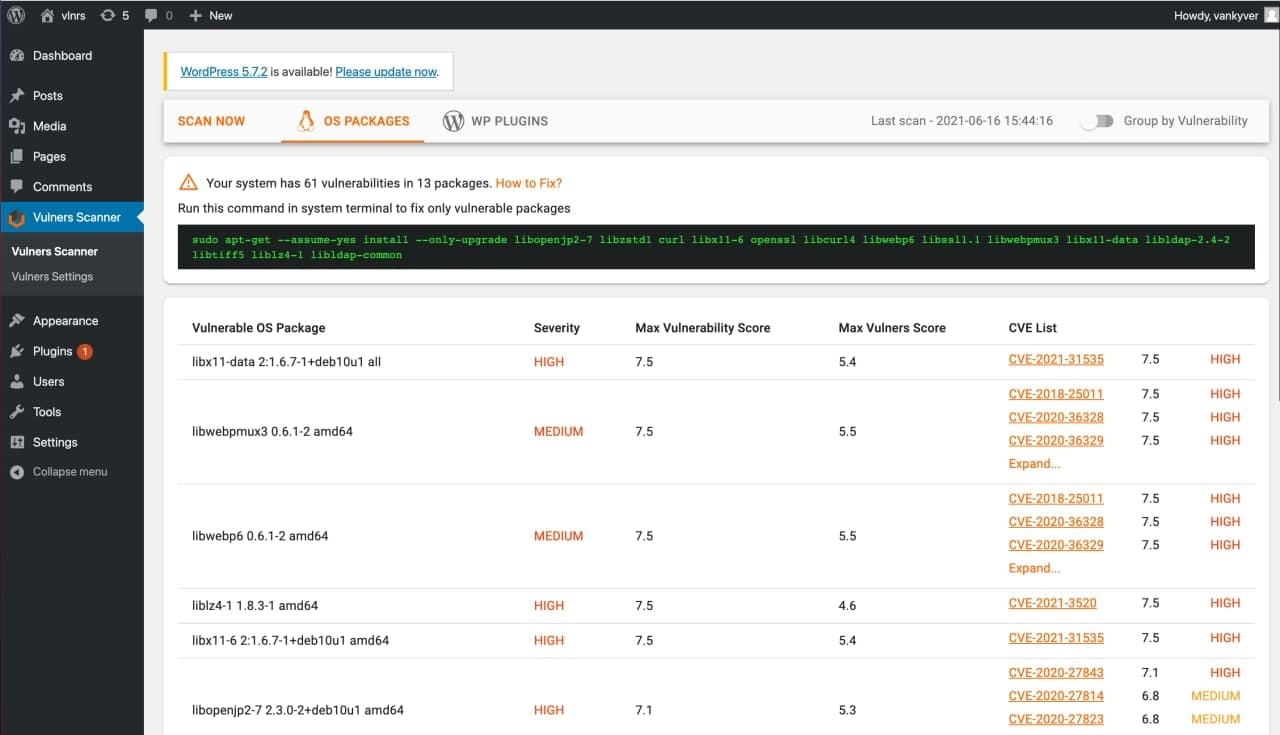This screenshot has height=735, width=1280.
Task: Click the Tools wrench icon
Action: 17,412
